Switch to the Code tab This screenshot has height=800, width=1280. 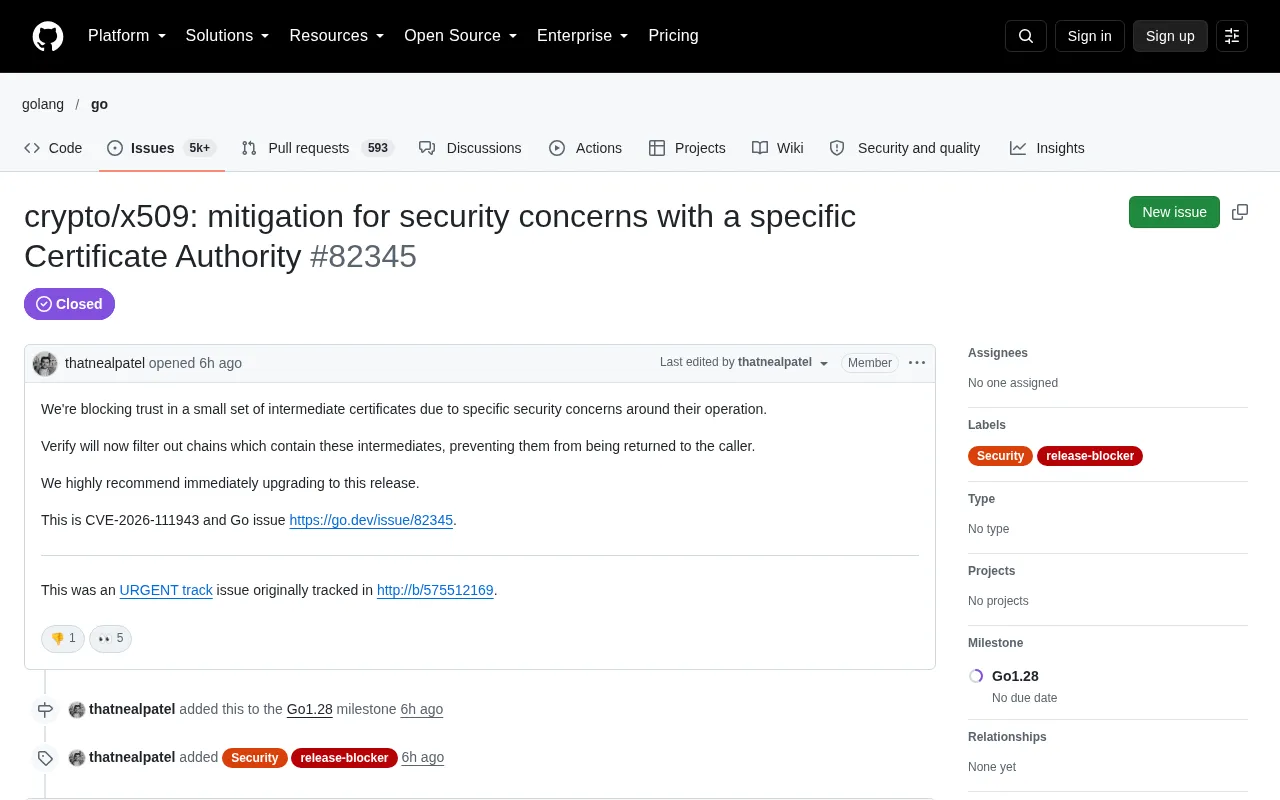(53, 148)
